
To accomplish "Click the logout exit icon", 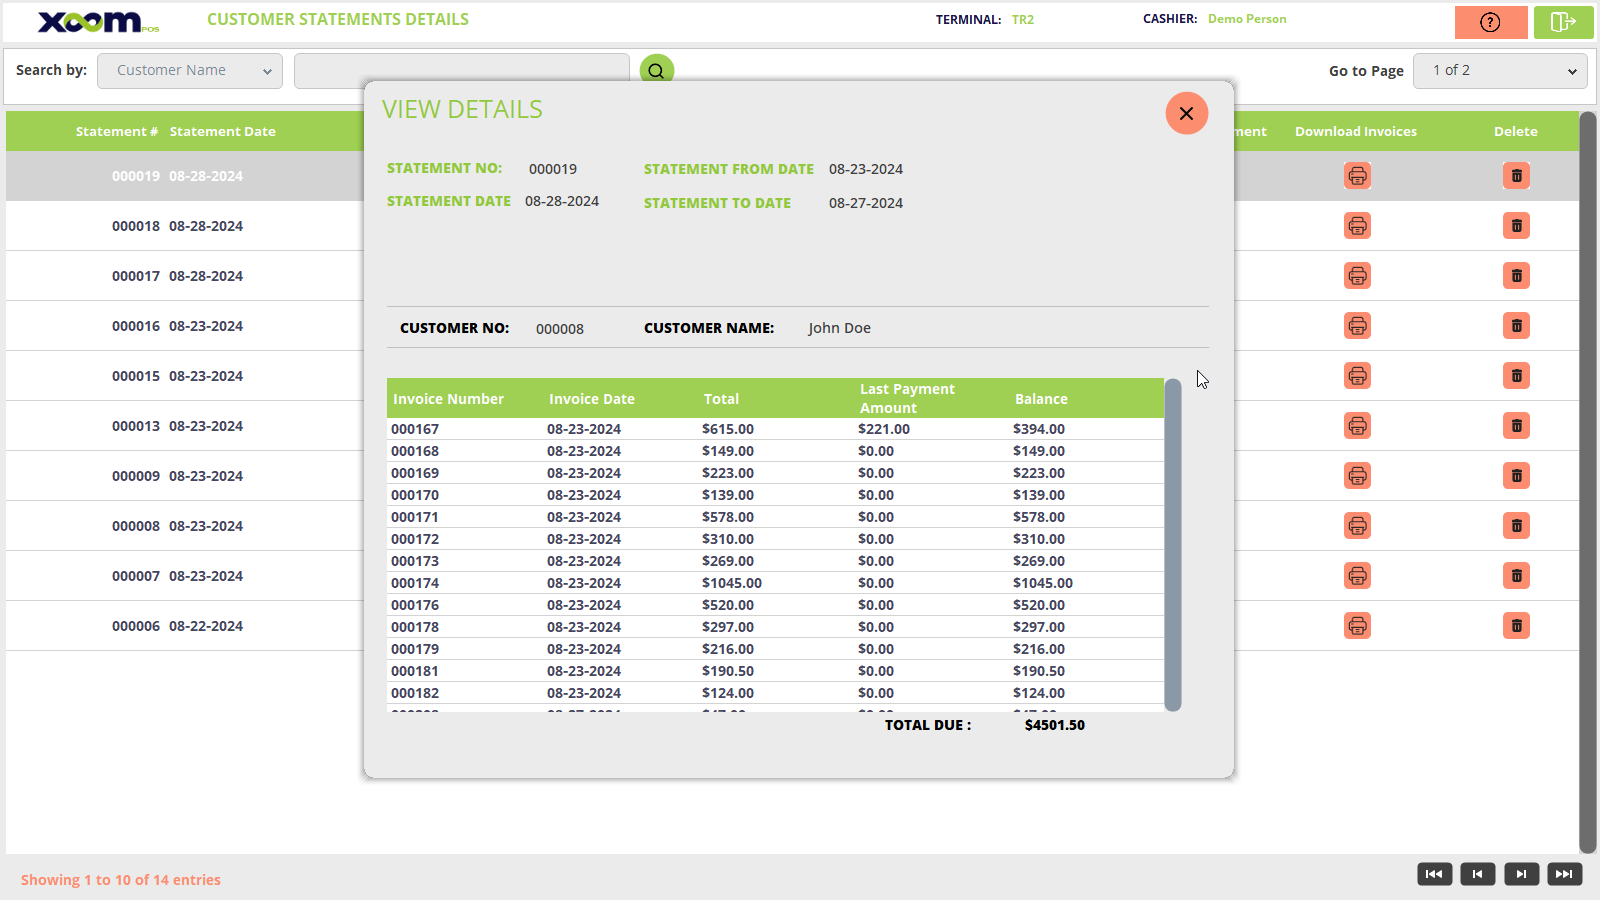I will (x=1563, y=22).
